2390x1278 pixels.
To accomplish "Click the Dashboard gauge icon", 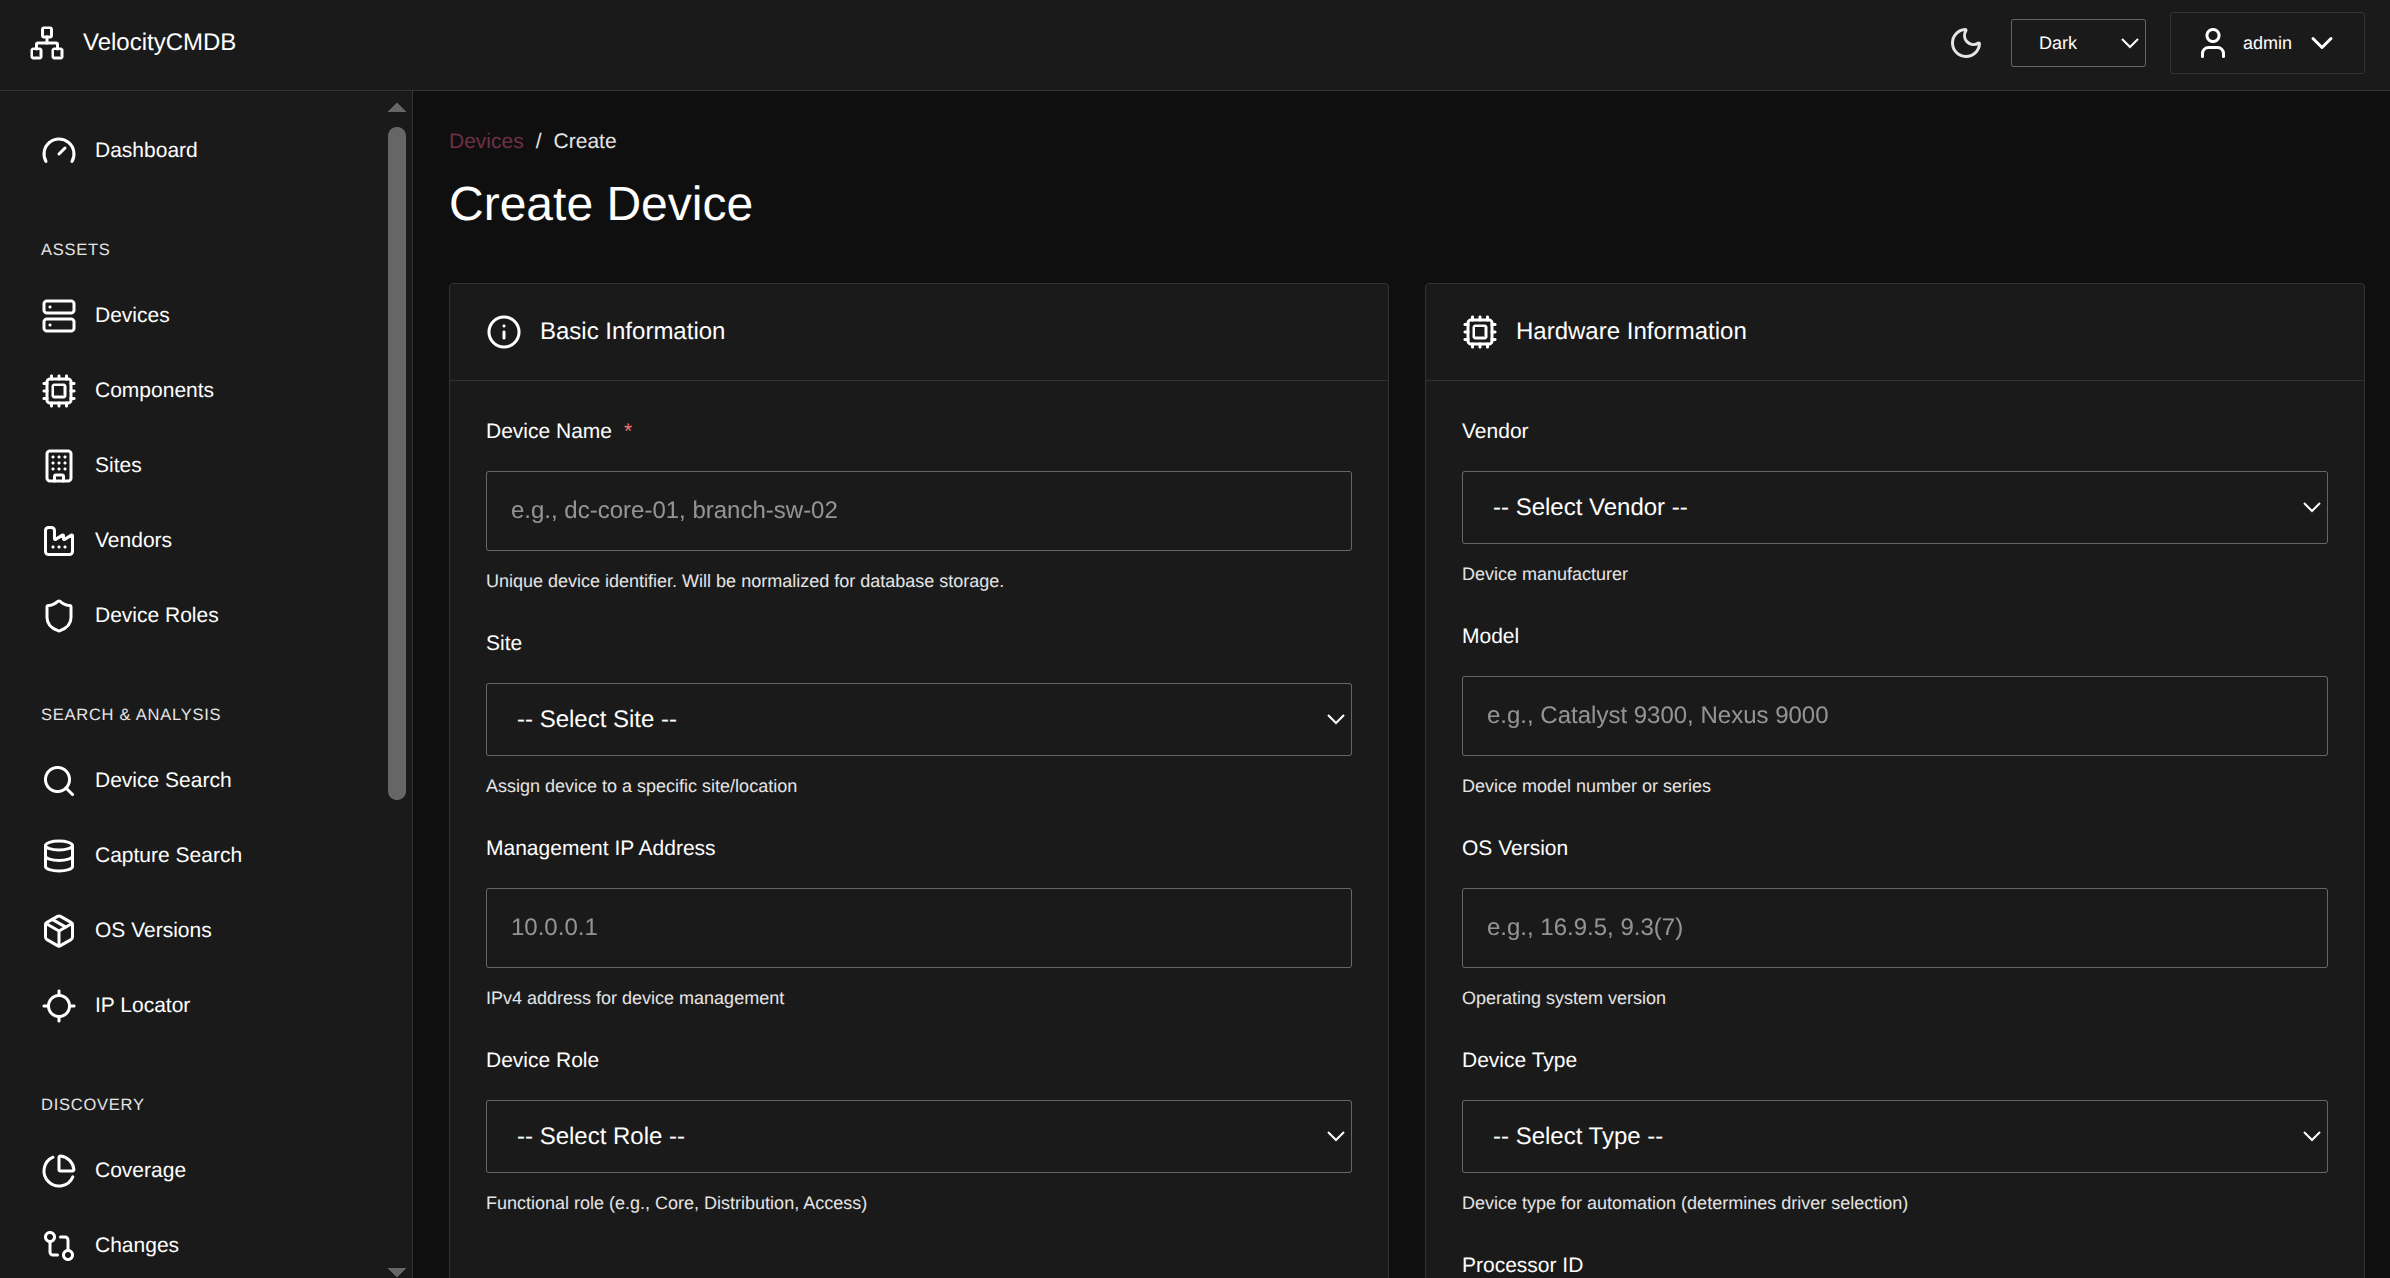I will pyautogui.click(x=59, y=151).
